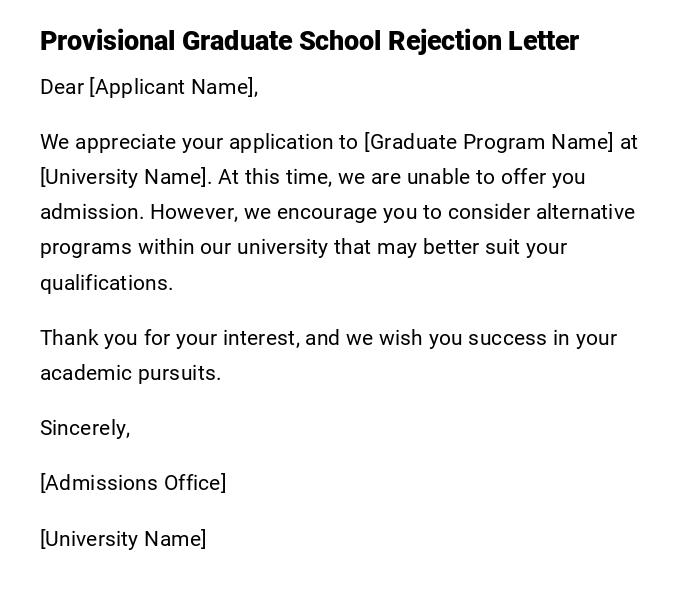Click the word "Provisional" in the title
Image resolution: width=700 pixels, height=601 pixels.
[107, 41]
